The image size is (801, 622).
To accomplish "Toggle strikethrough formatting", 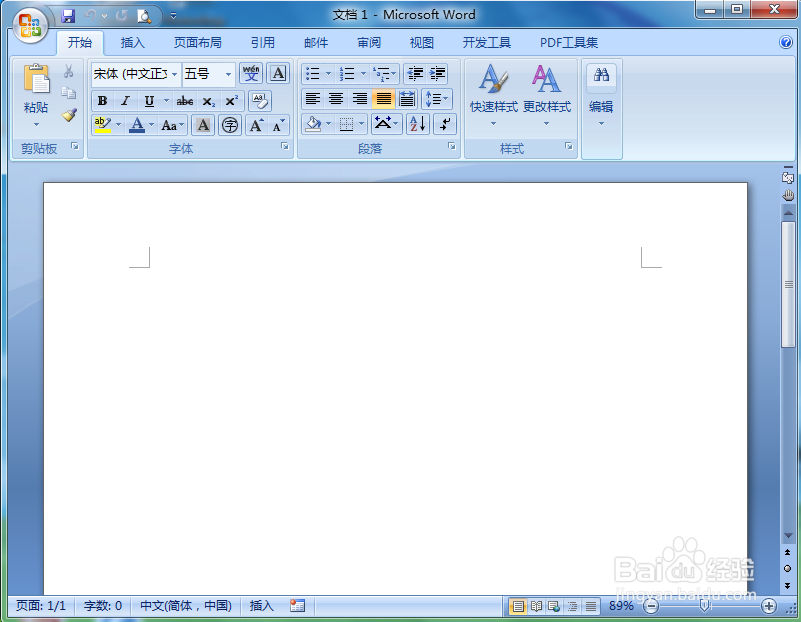I will pyautogui.click(x=184, y=101).
